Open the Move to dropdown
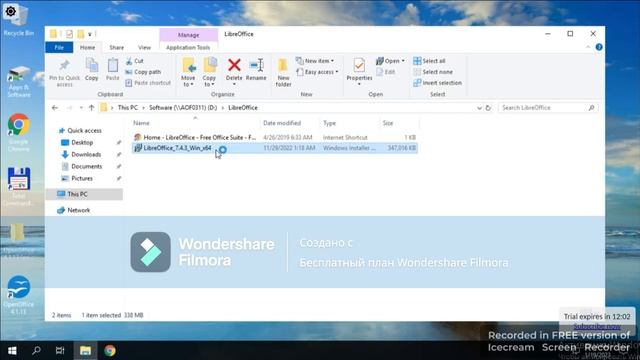Image resolution: width=640 pixels, height=360 pixels. point(188,72)
